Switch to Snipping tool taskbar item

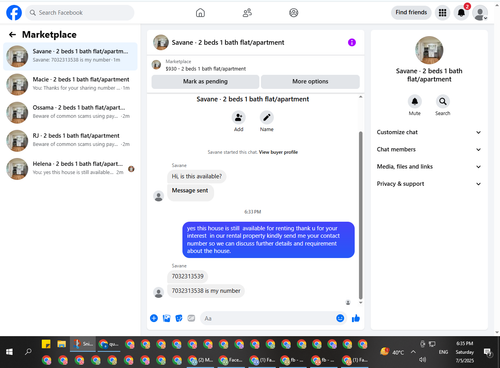[x=83, y=344]
